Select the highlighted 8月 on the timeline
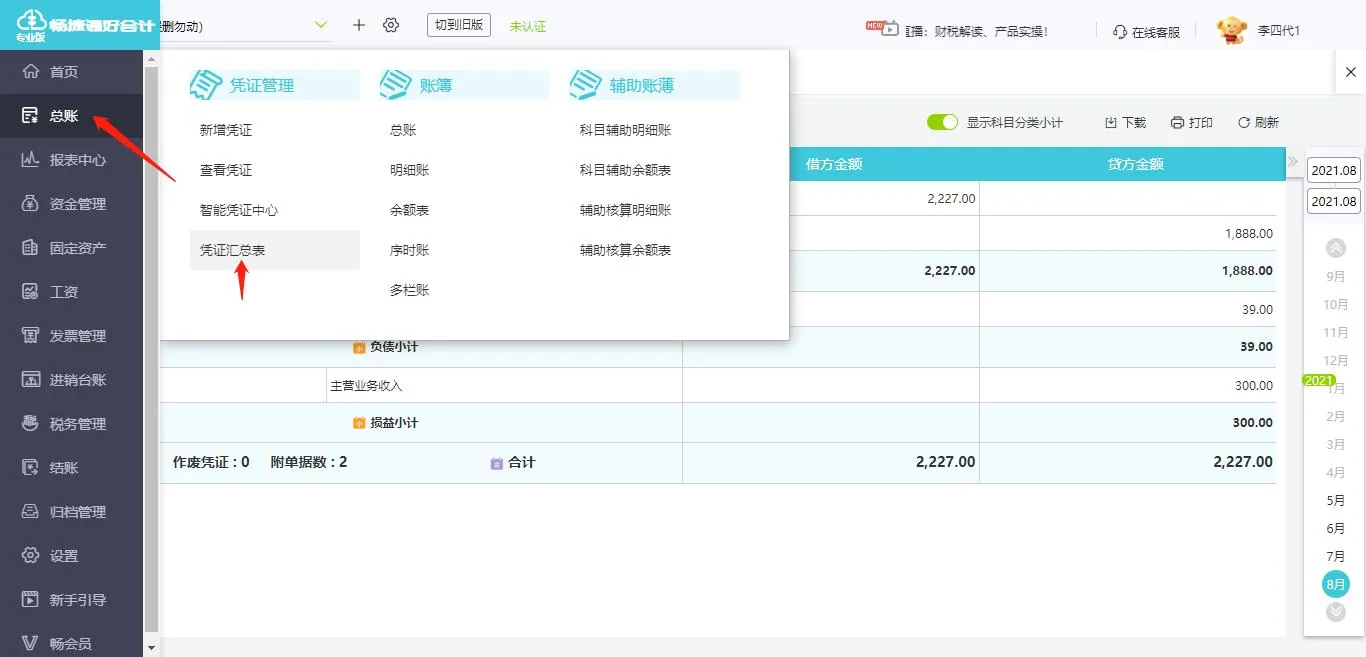Image resolution: width=1366 pixels, height=657 pixels. pyautogui.click(x=1336, y=584)
